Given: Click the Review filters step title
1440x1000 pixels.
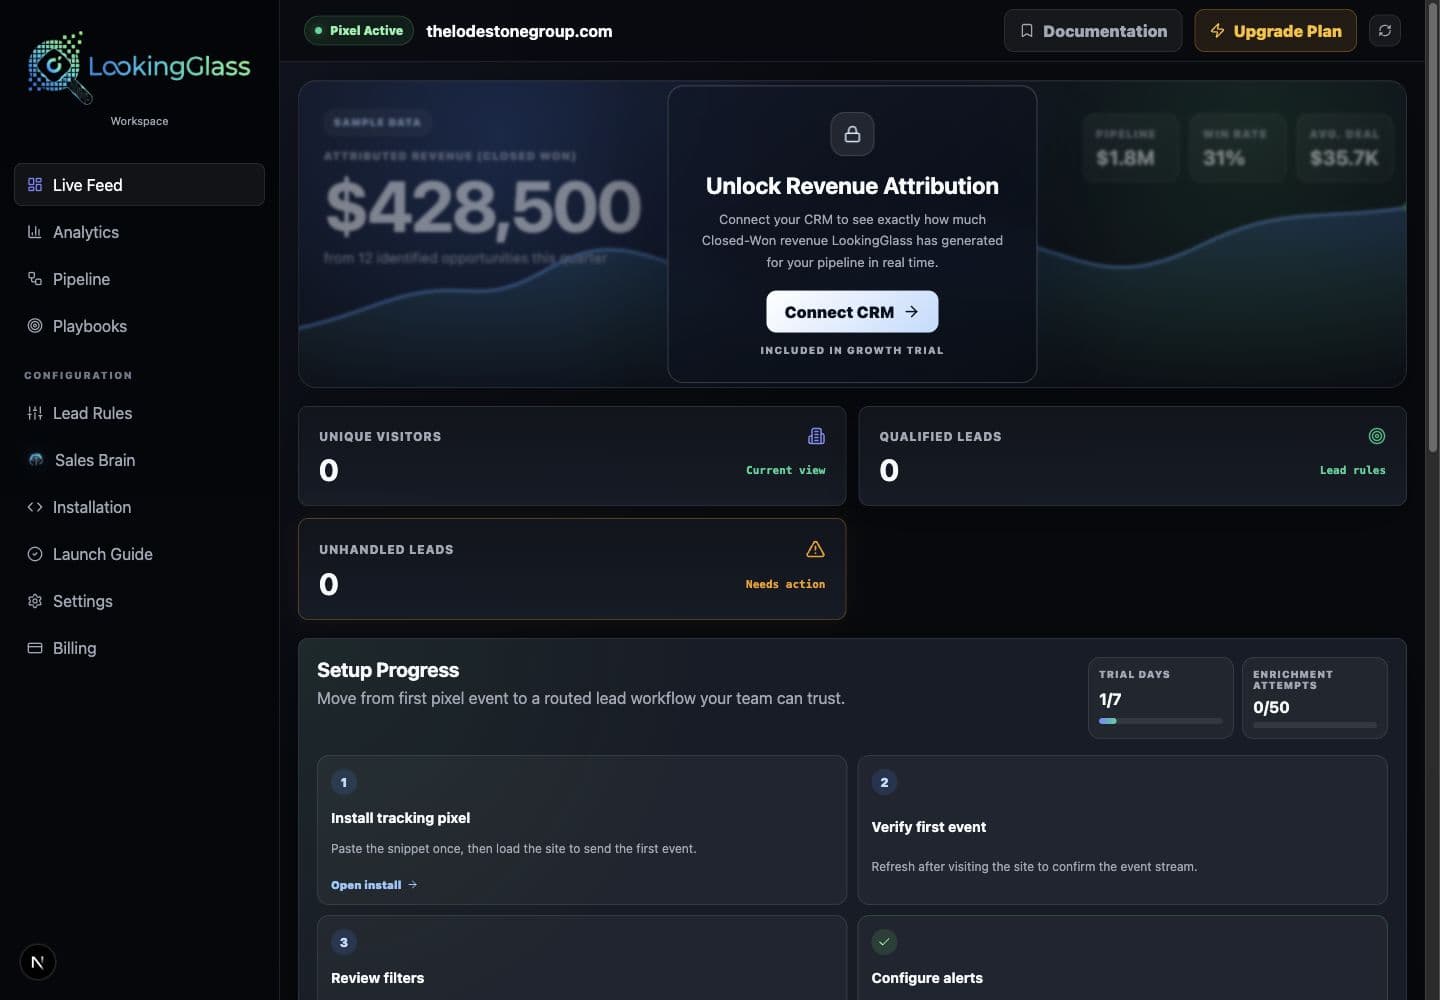Looking at the screenshot, I should [377, 978].
